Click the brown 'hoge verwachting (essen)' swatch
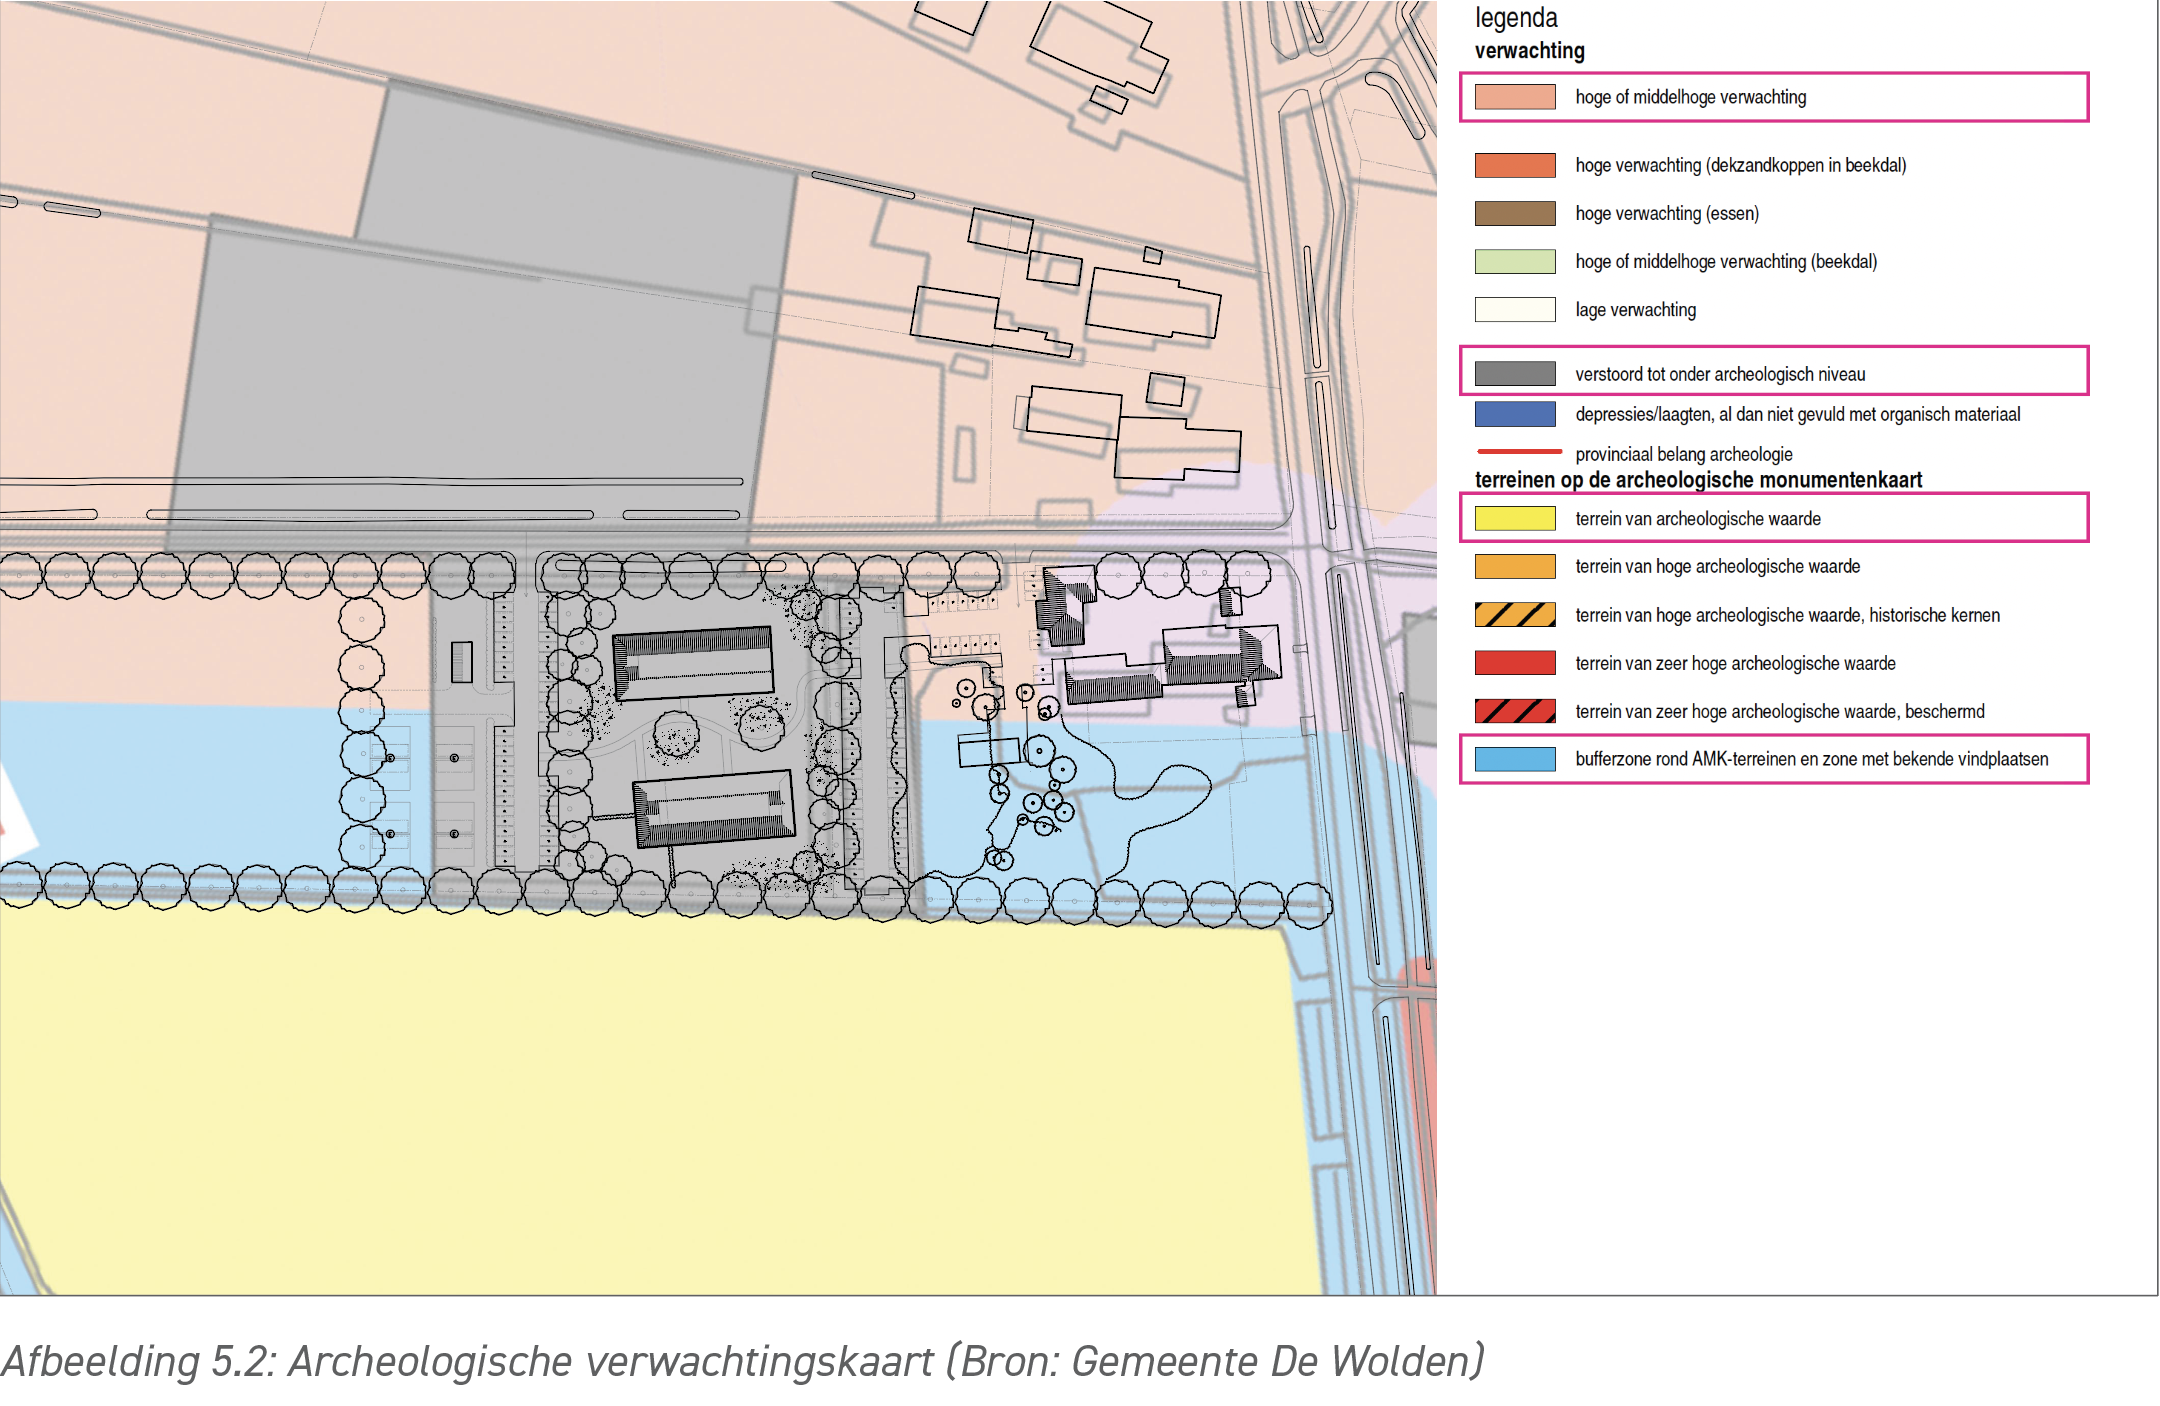Image resolution: width=2160 pixels, height=1406 pixels. pos(1515,213)
